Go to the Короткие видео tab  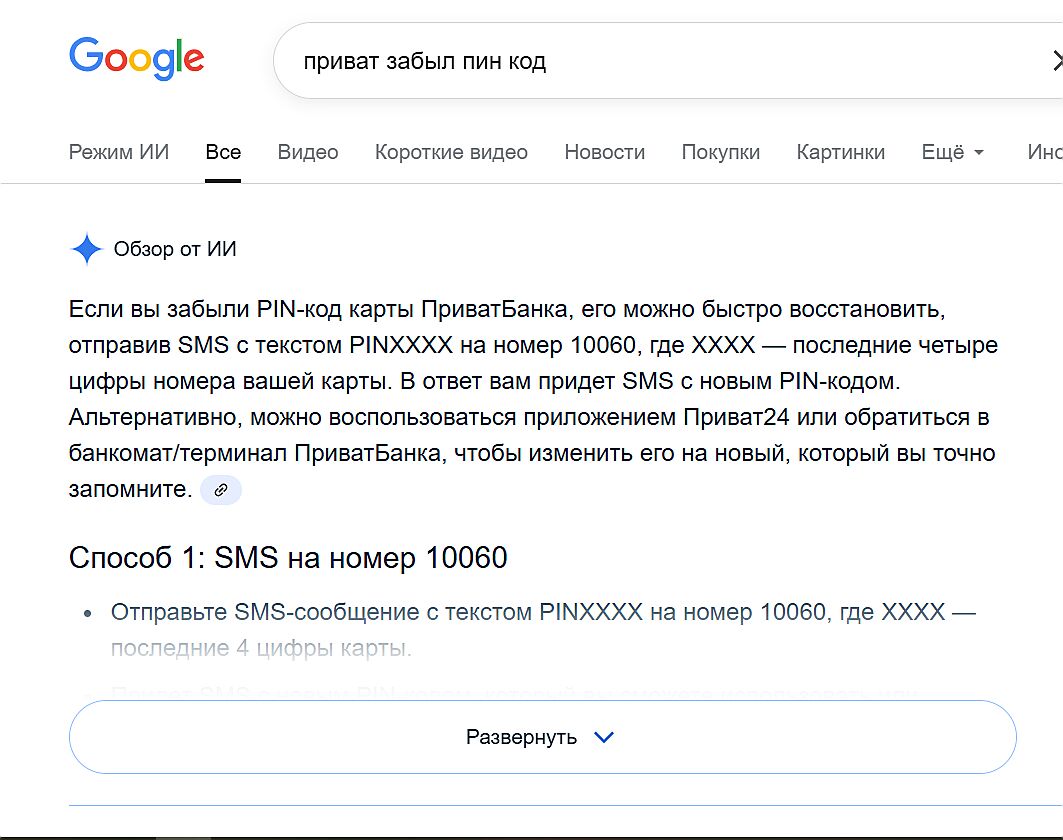tap(451, 152)
